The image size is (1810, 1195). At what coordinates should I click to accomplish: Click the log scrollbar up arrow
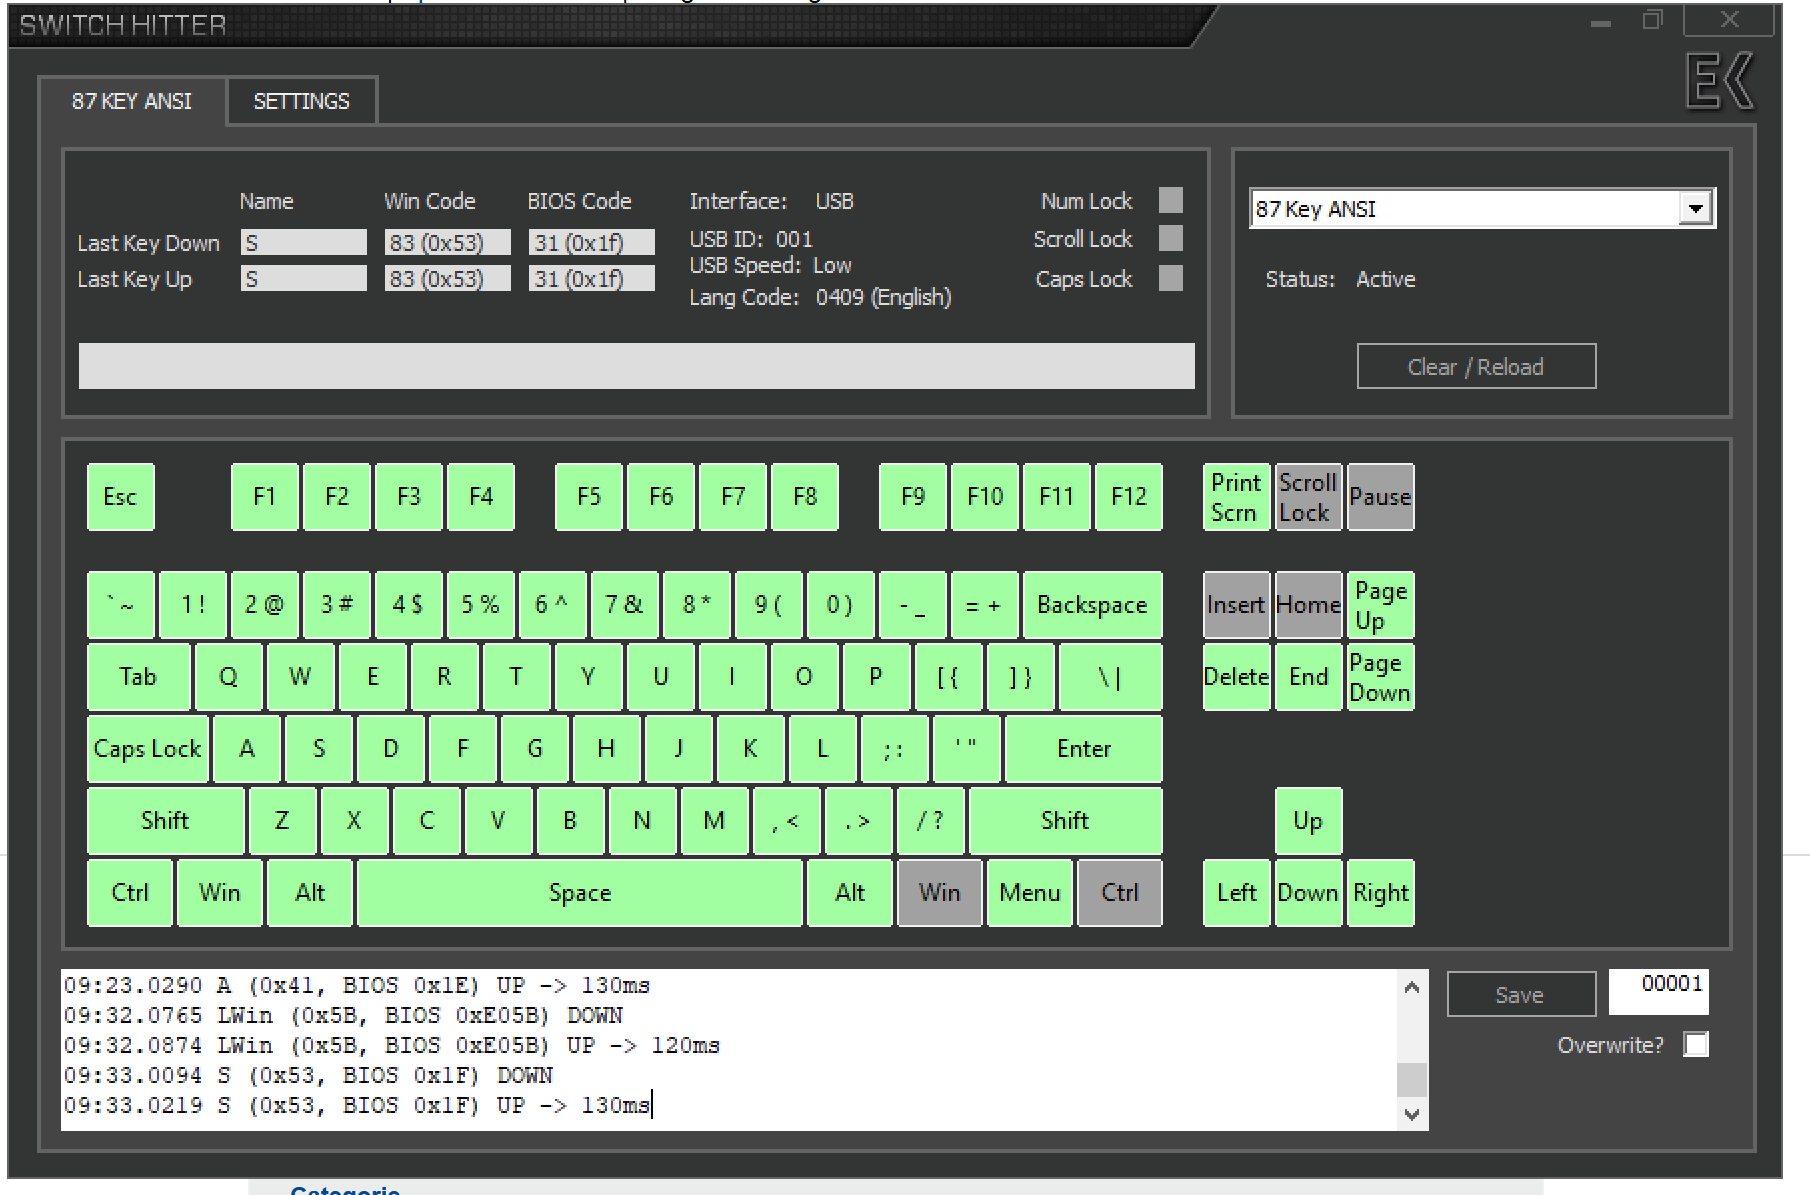(1412, 987)
